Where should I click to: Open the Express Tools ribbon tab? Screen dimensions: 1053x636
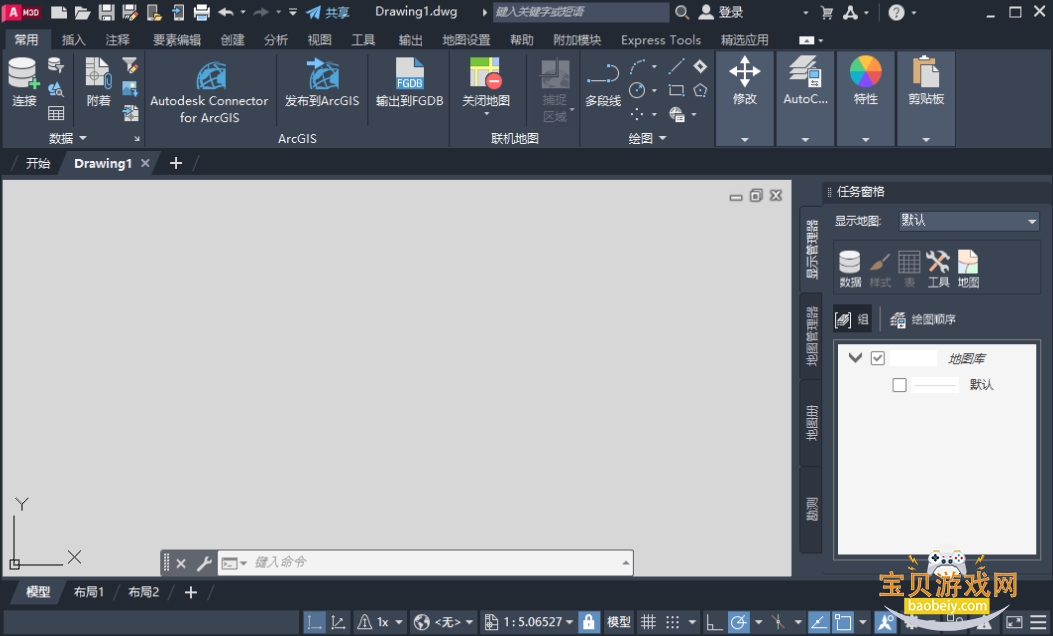[661, 40]
